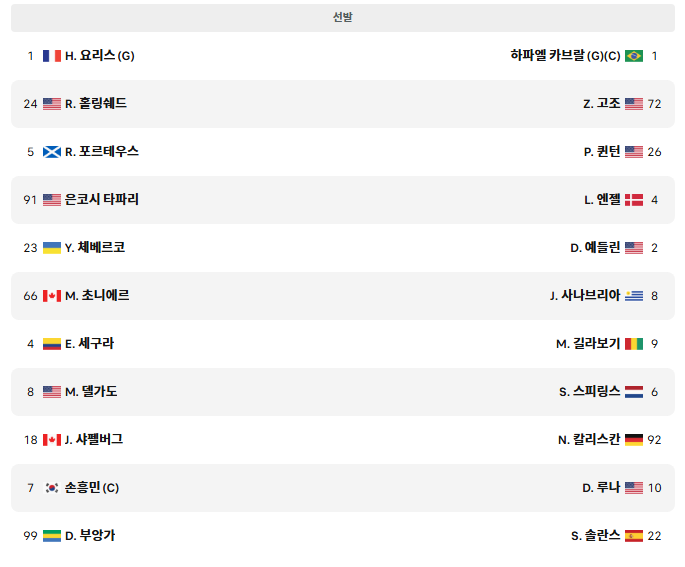Click the French flag next to H. 요리스
The height and width of the screenshot is (567, 685).
[x=52, y=56]
